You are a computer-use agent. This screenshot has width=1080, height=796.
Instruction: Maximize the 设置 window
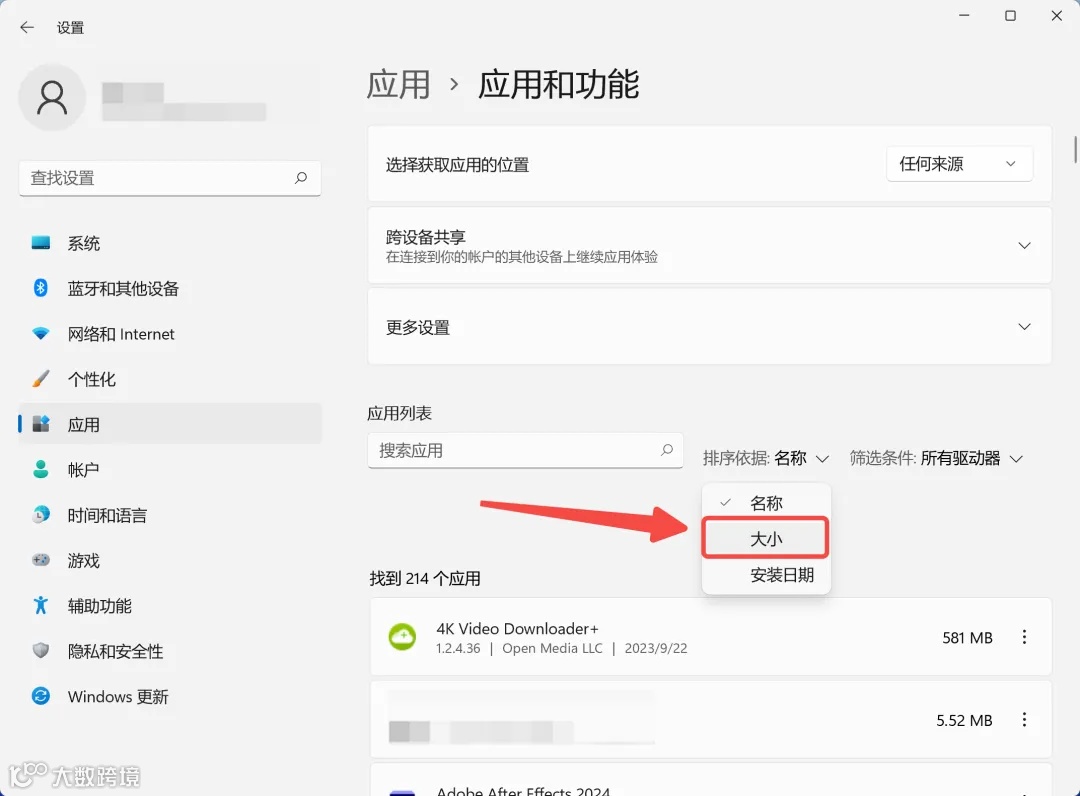1010,15
